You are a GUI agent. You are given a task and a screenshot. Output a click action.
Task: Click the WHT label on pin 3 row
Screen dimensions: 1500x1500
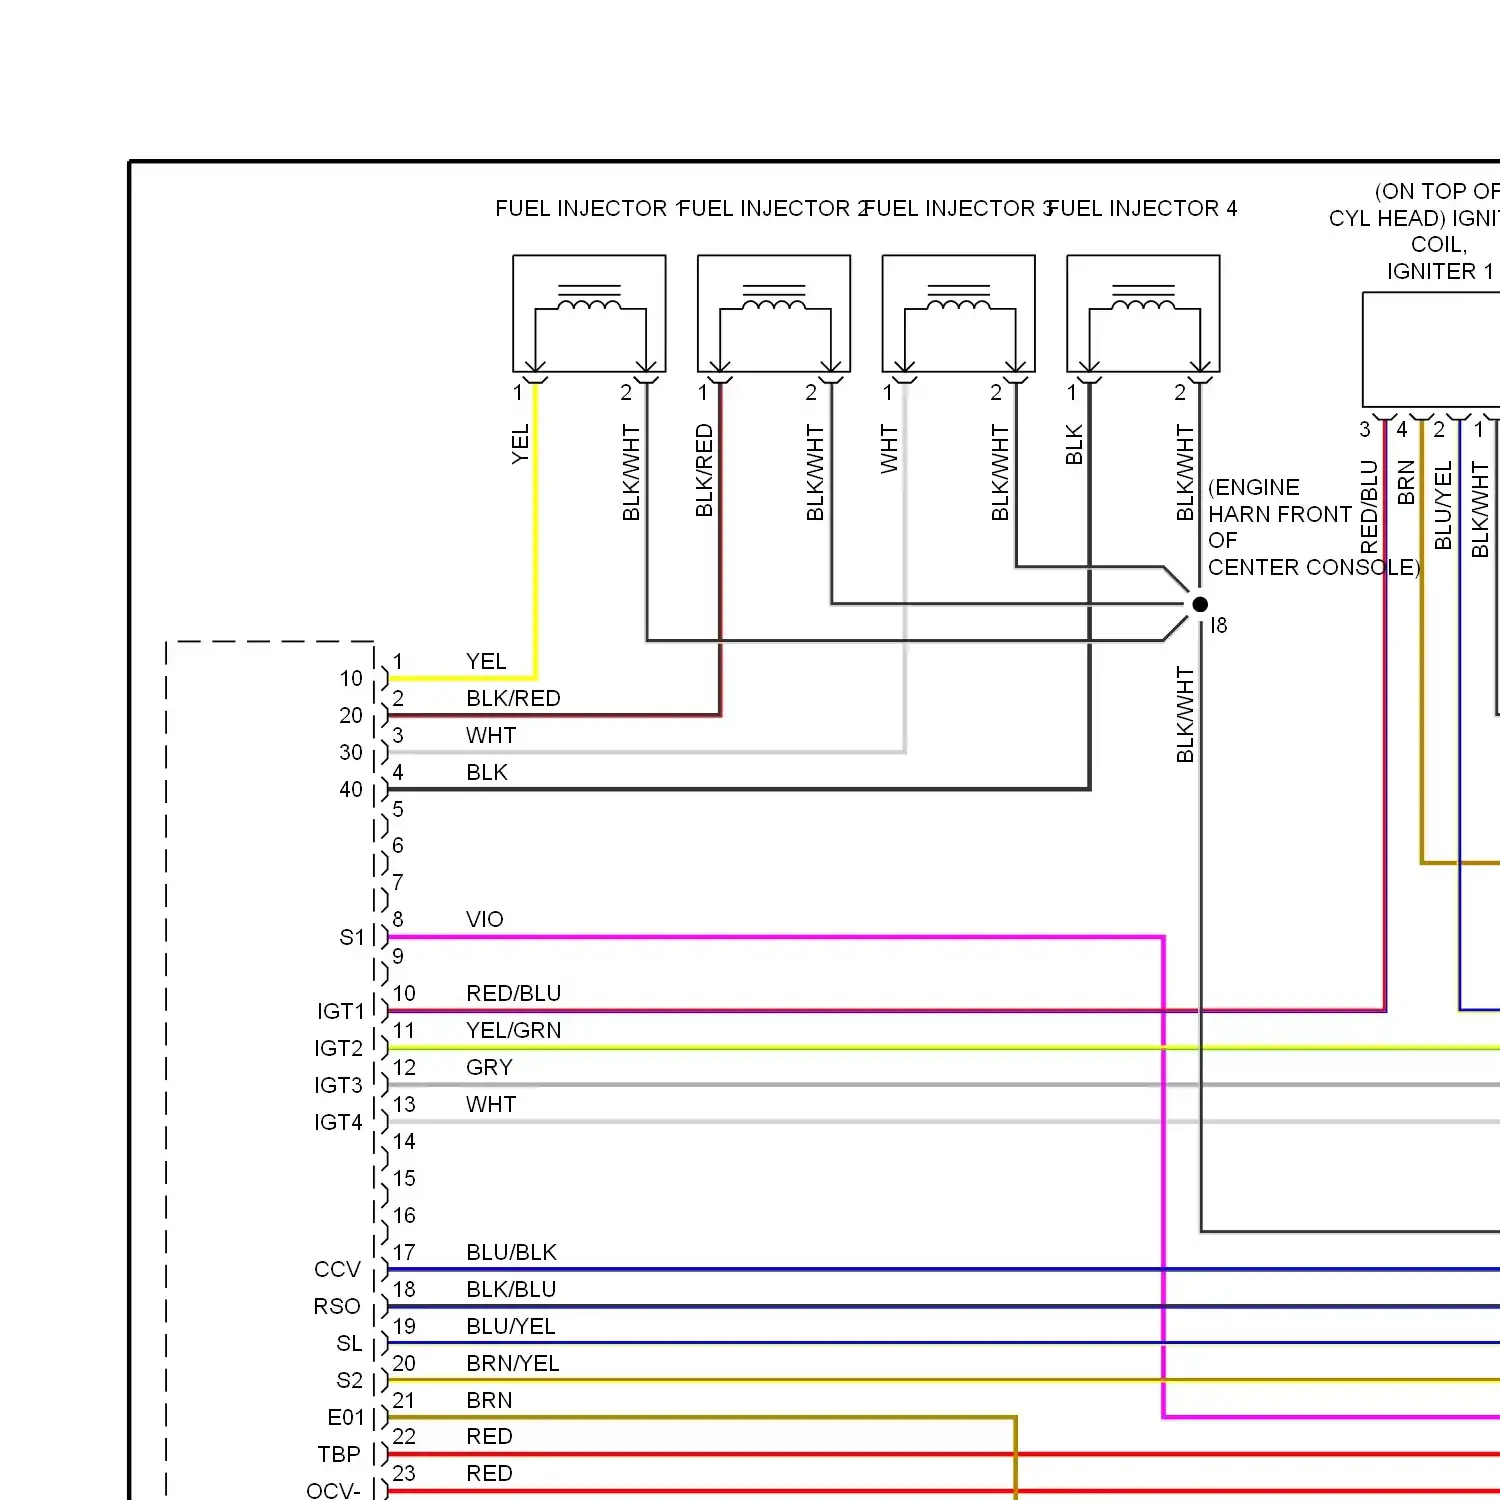coord(491,735)
